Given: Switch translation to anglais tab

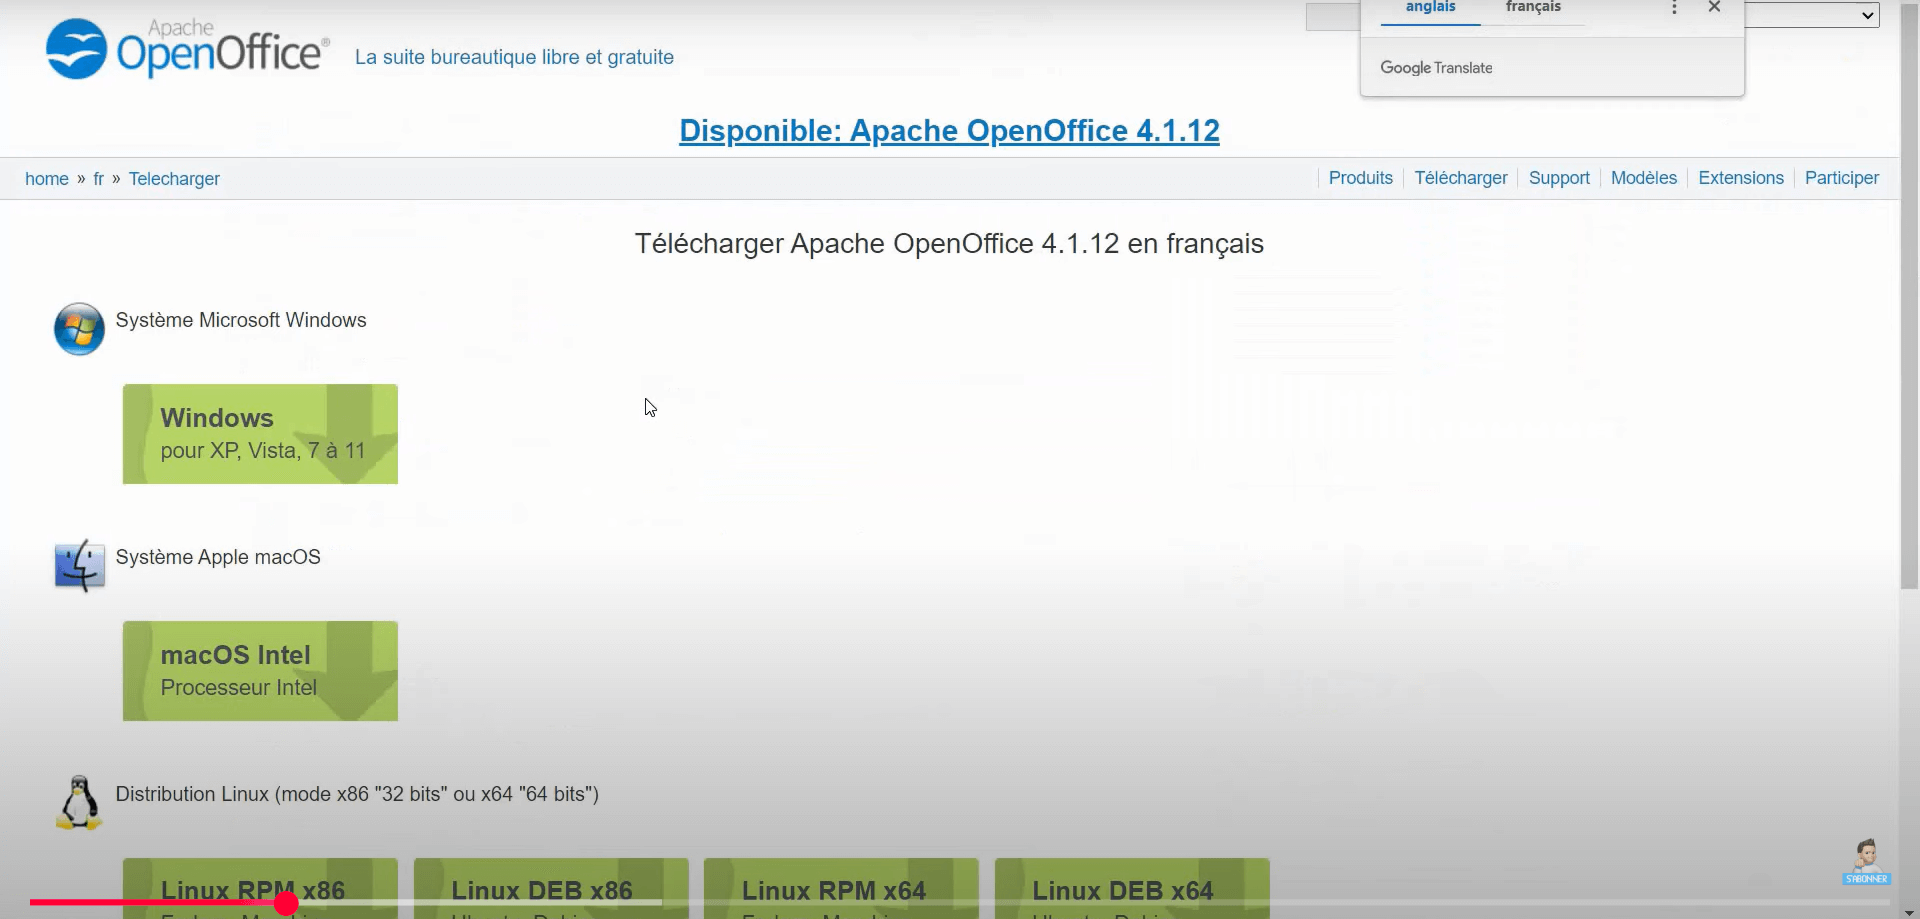Looking at the screenshot, I should click(x=1430, y=8).
